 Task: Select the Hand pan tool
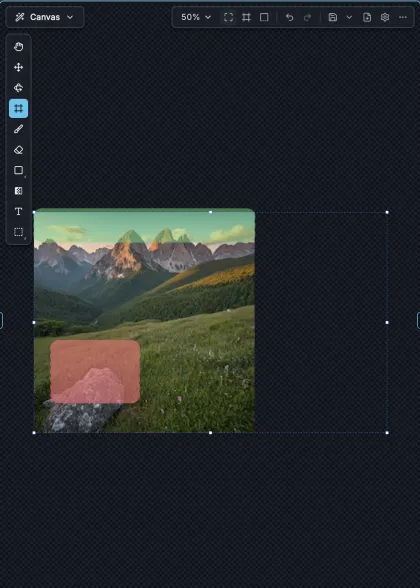click(x=18, y=46)
